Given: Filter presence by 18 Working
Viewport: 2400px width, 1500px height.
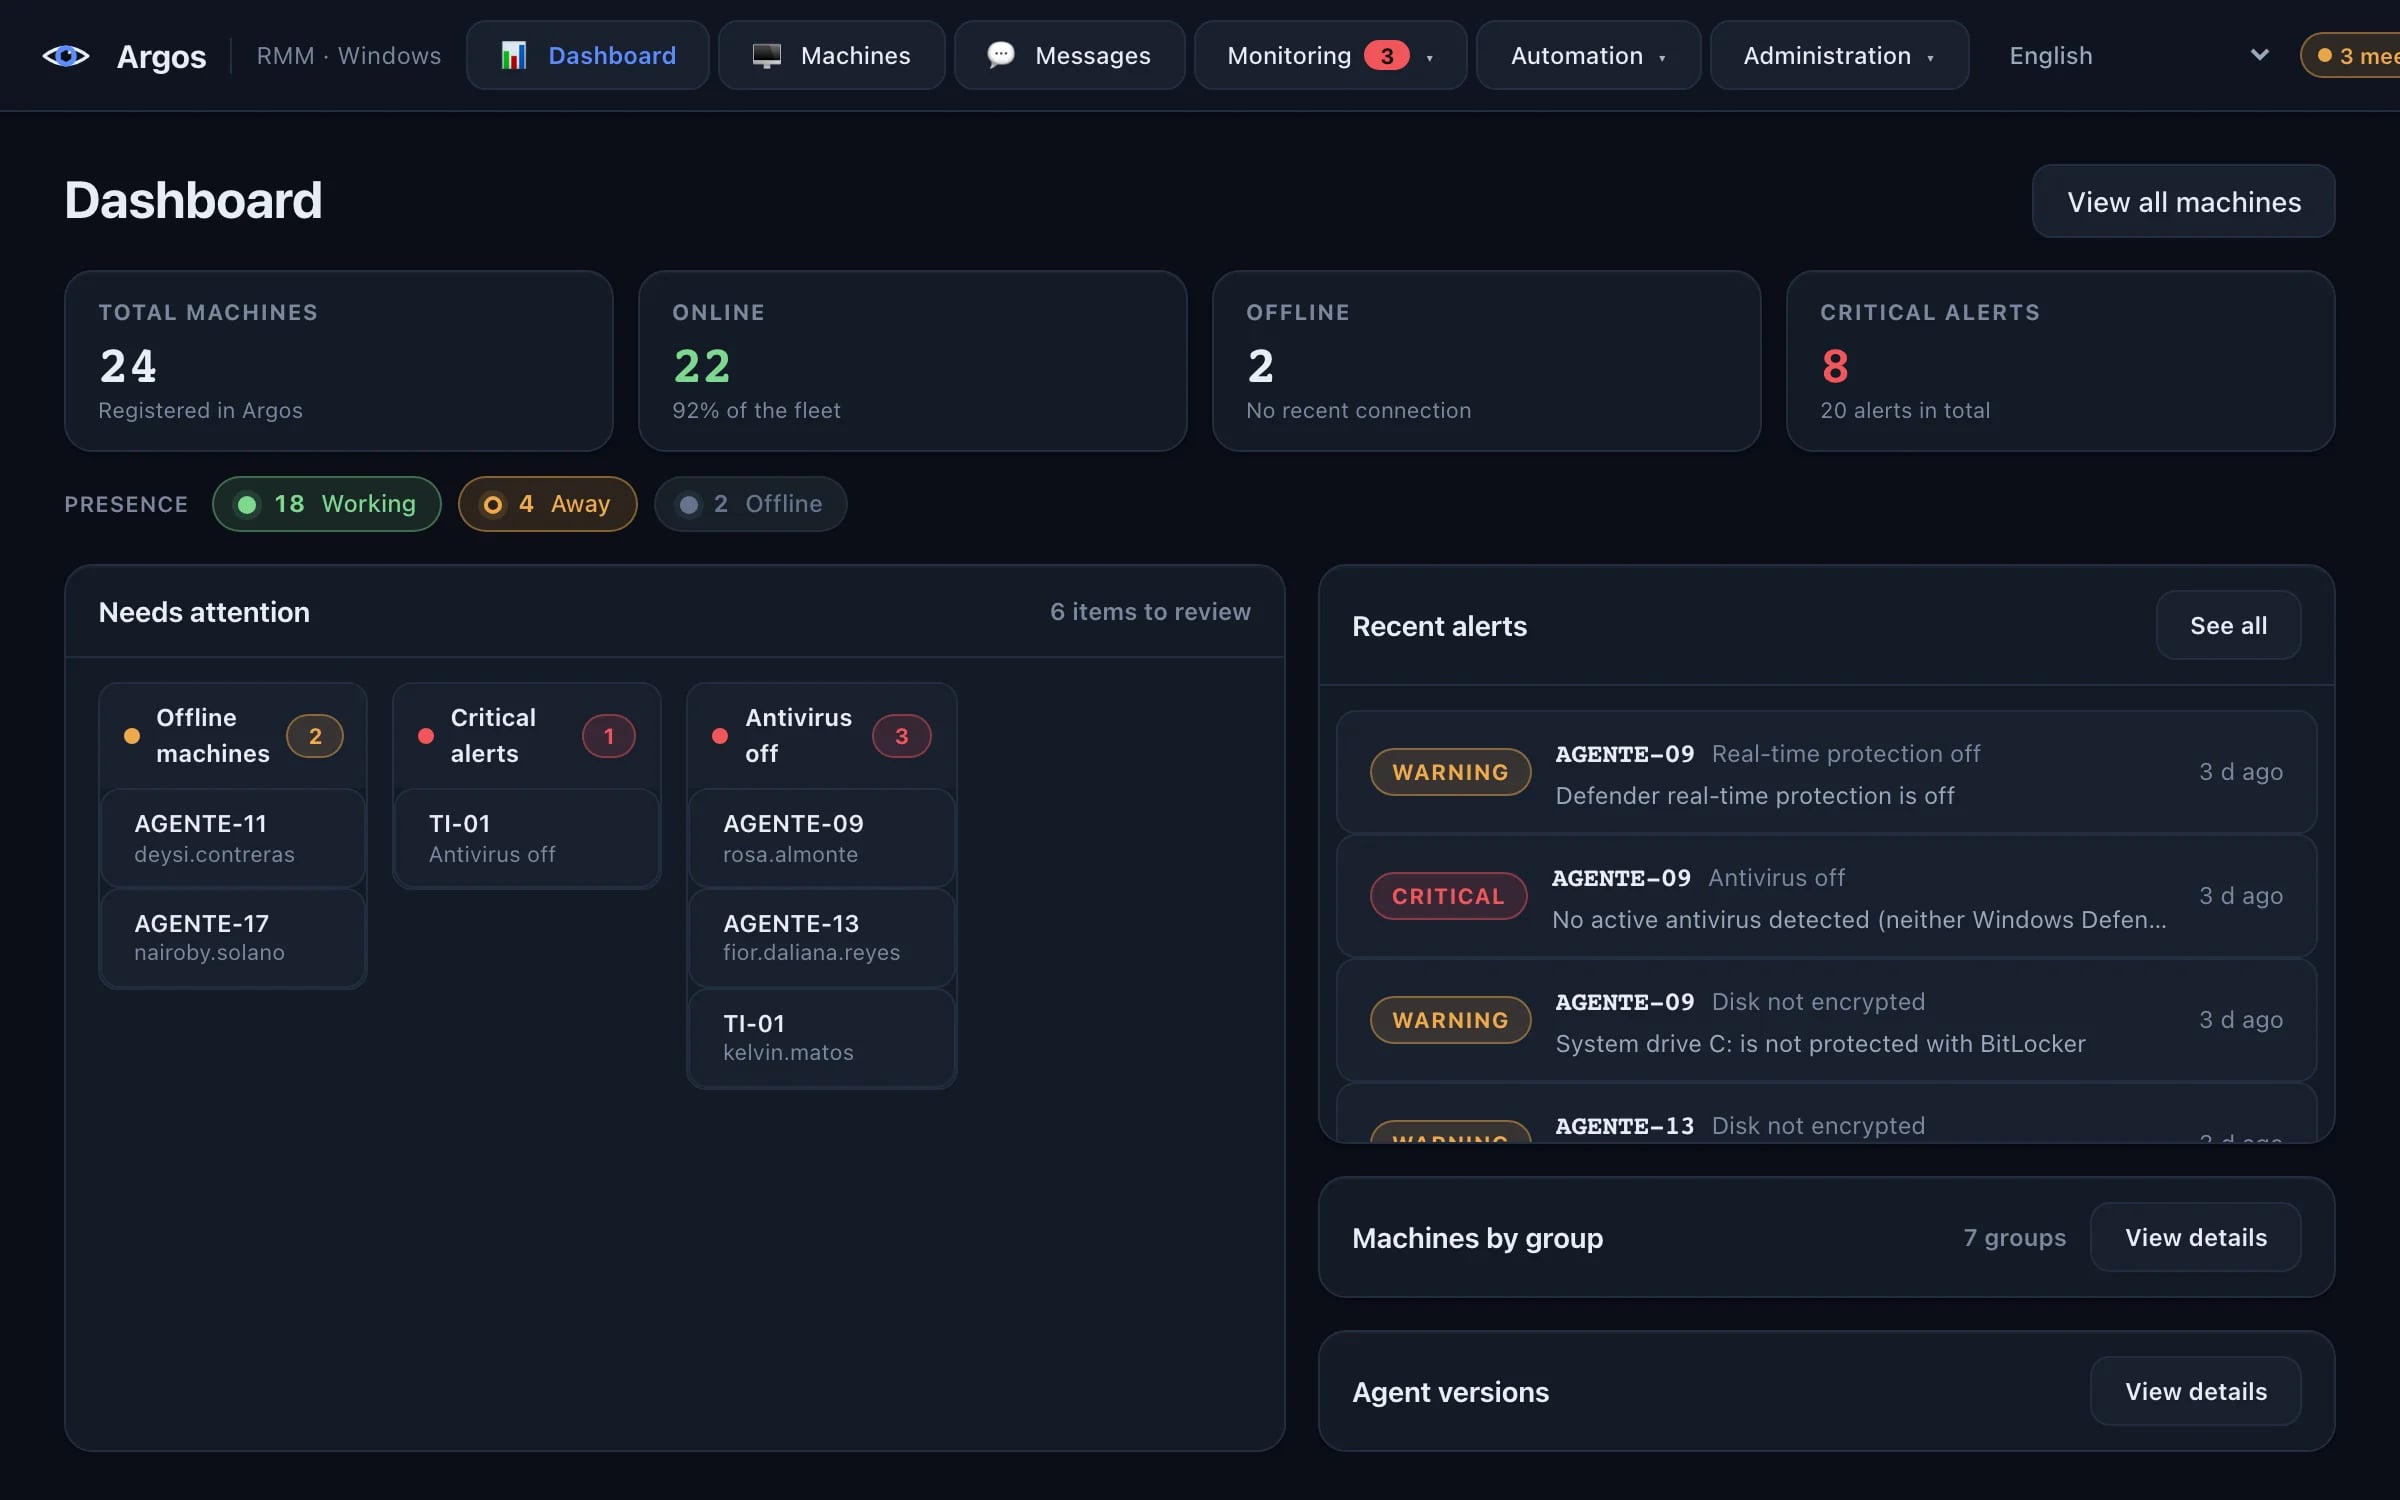Looking at the screenshot, I should 327,504.
